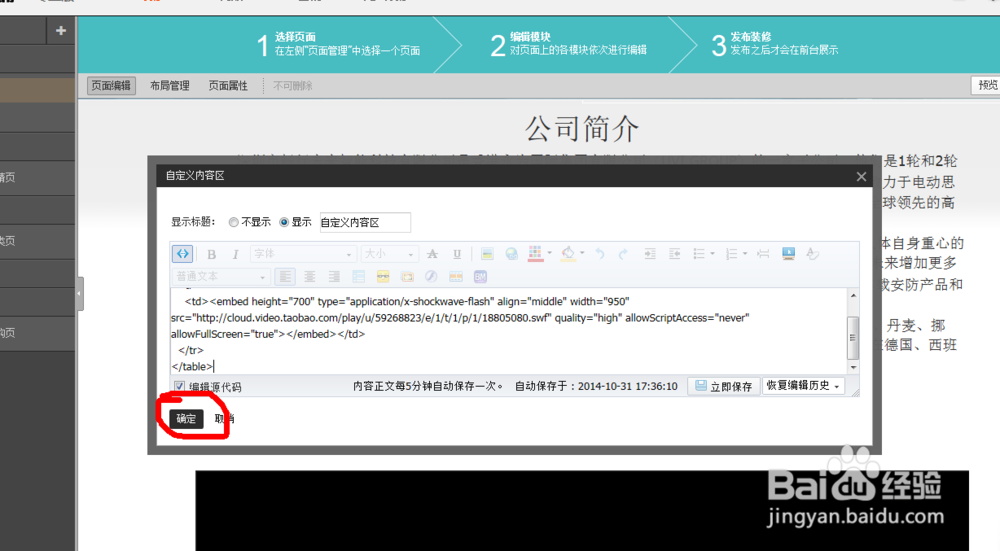Click the purple BM icon
Screen dimensions: 1000x551
click(x=480, y=277)
